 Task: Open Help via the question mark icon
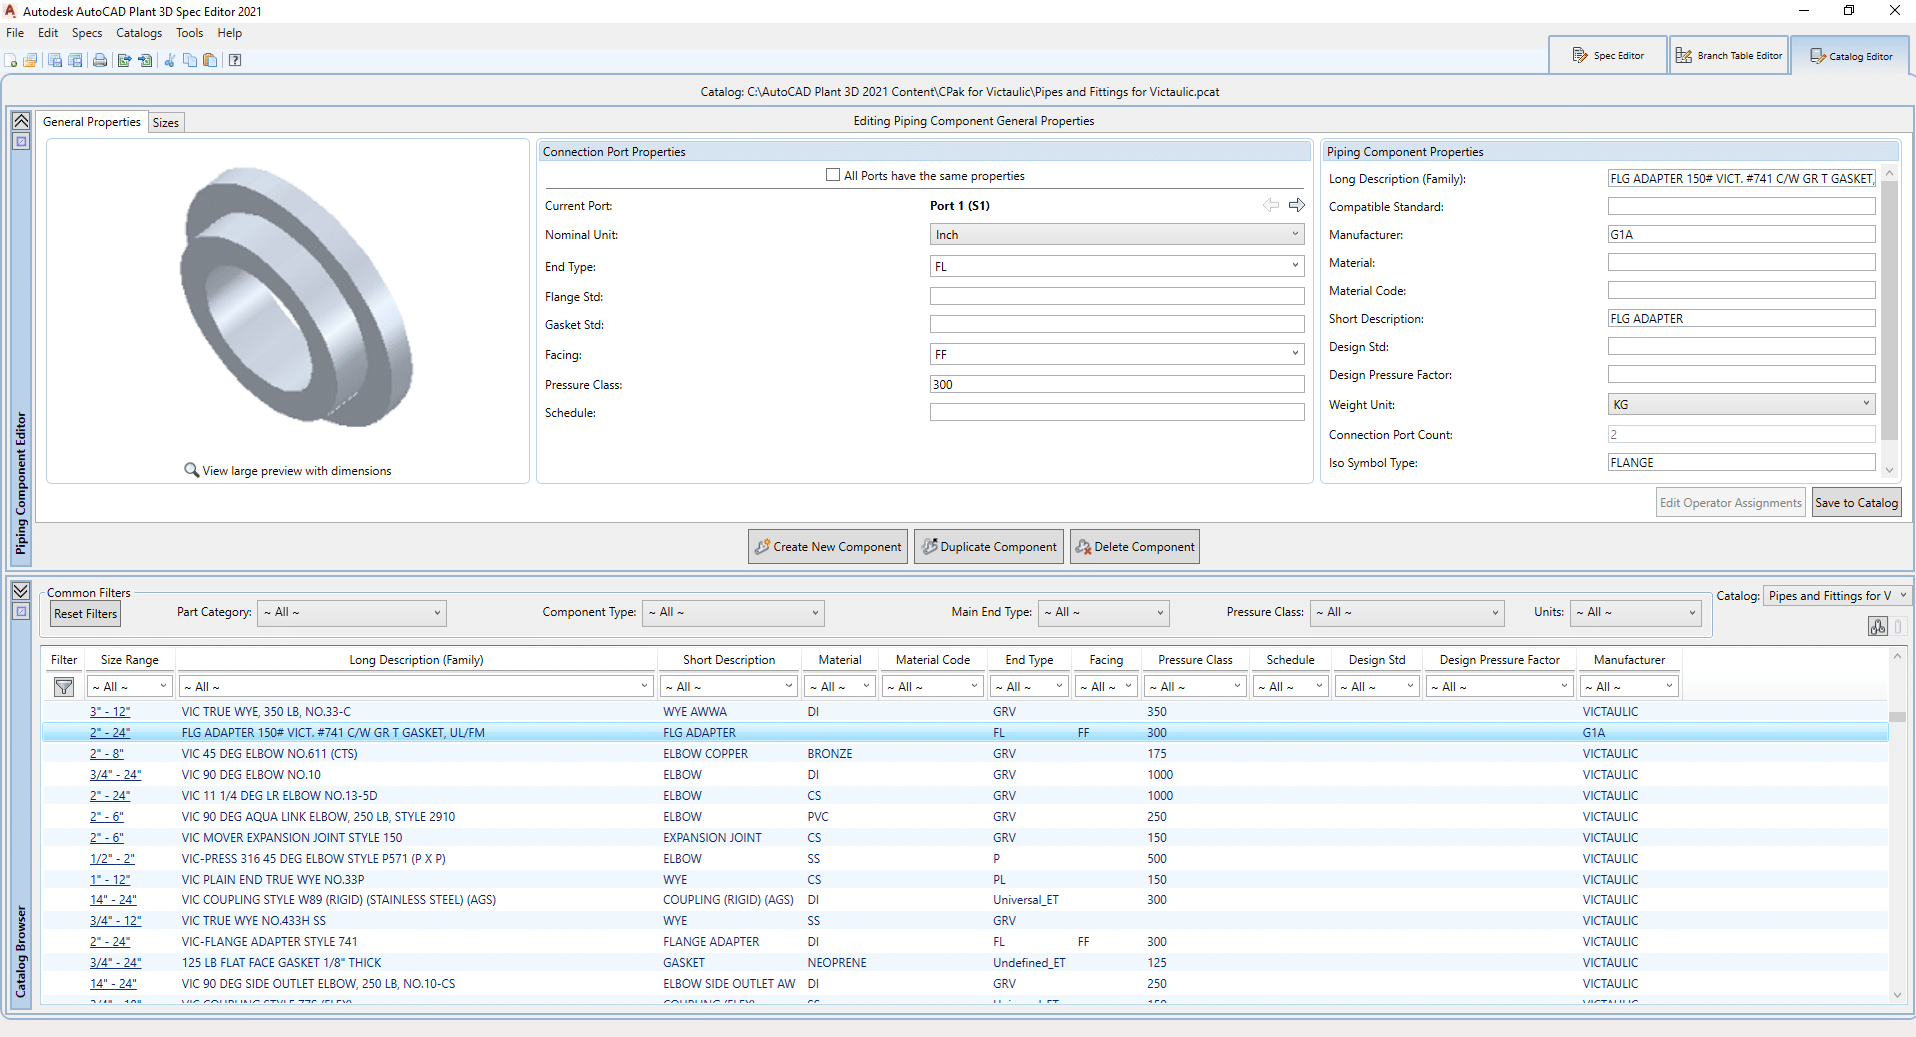click(235, 60)
